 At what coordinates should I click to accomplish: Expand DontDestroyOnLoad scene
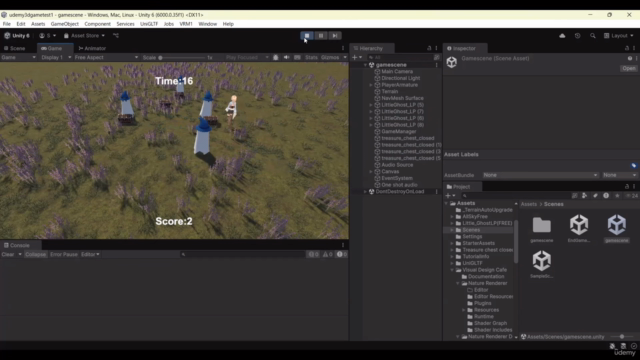(365, 191)
